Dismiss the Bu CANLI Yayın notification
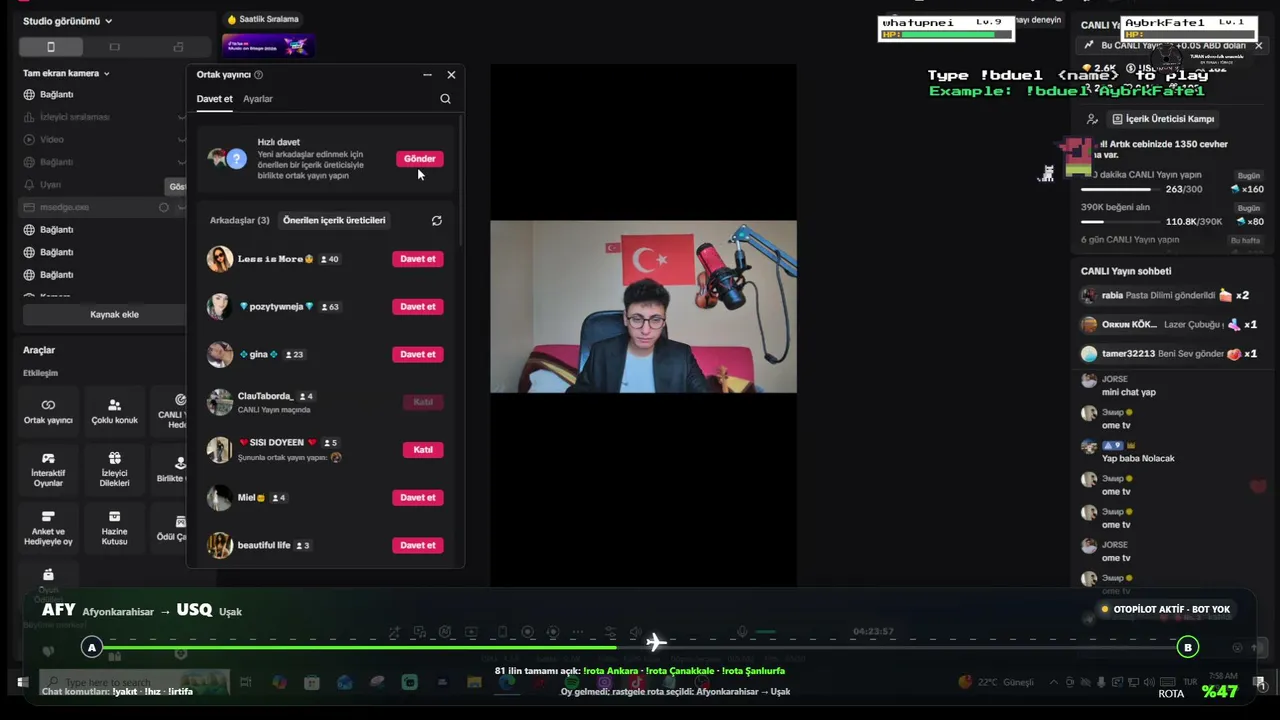The height and width of the screenshot is (720, 1280). (x=1258, y=46)
